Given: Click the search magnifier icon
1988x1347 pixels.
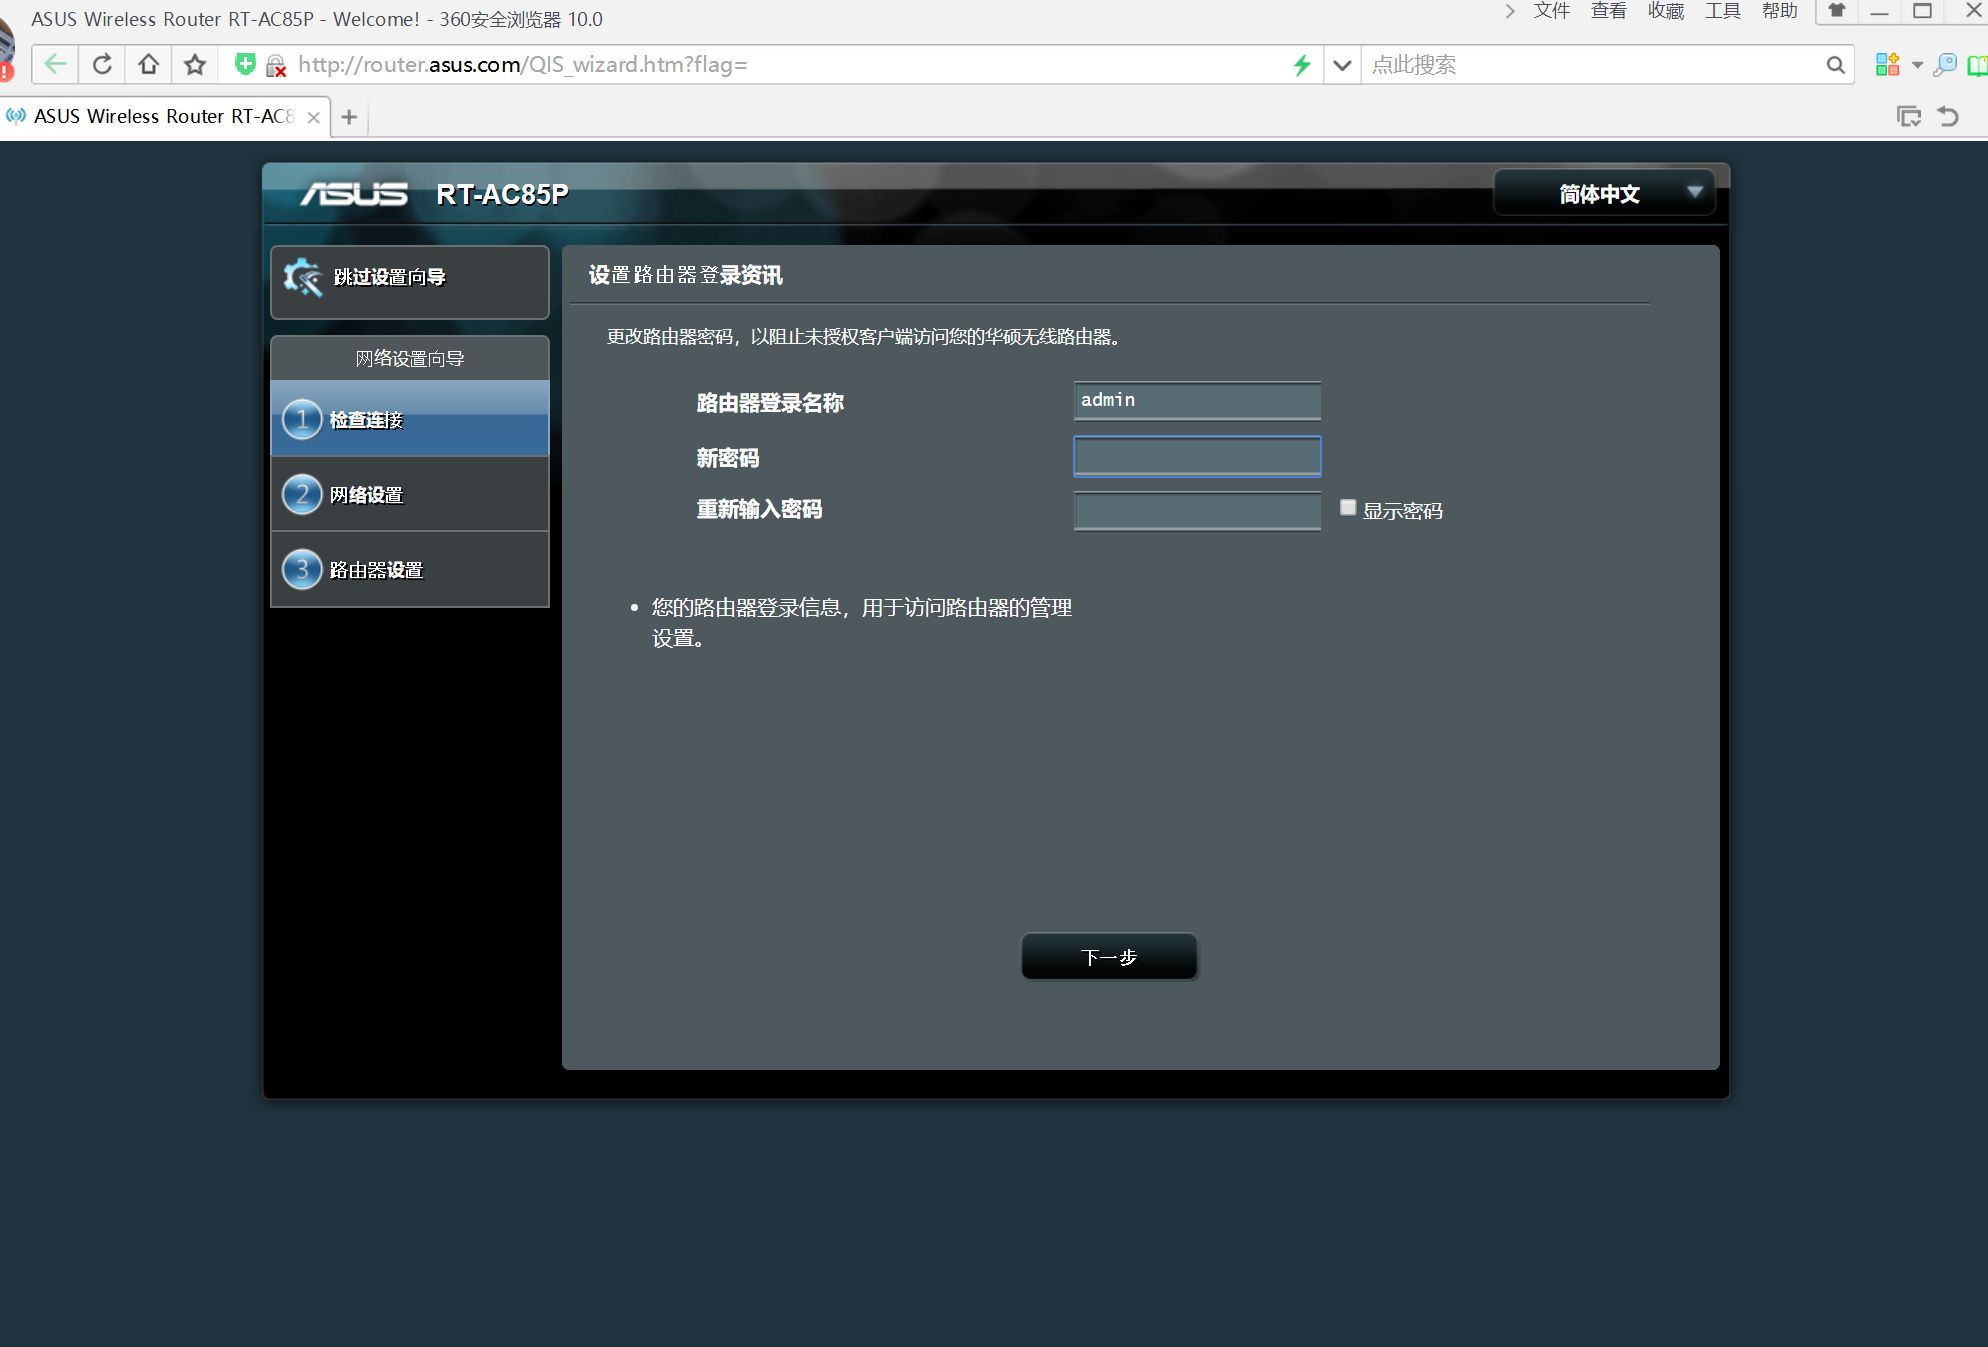Looking at the screenshot, I should coord(1835,65).
